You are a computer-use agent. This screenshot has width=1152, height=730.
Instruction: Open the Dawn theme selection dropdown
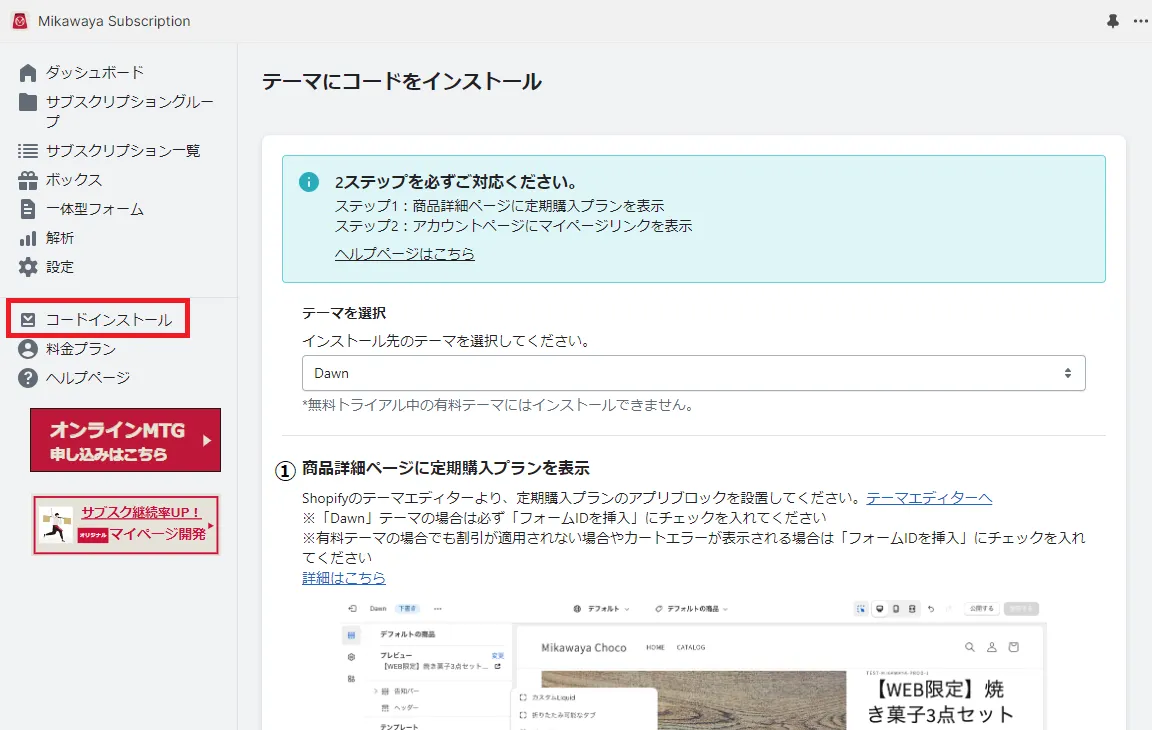tap(694, 373)
